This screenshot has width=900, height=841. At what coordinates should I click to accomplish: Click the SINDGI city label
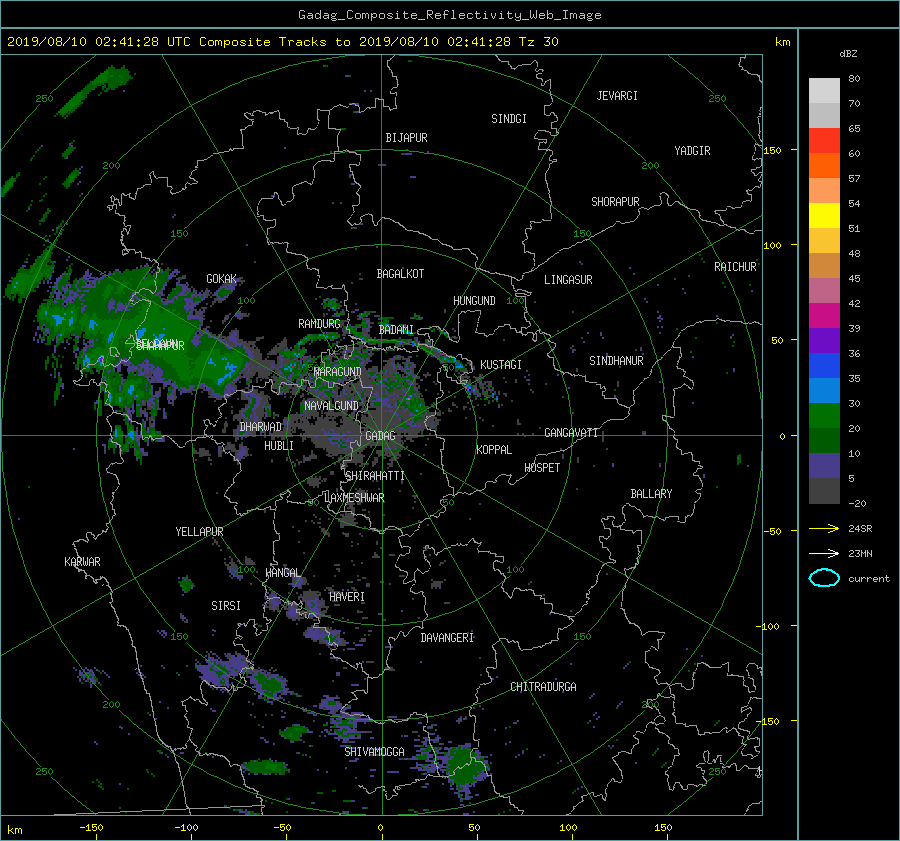pos(509,119)
